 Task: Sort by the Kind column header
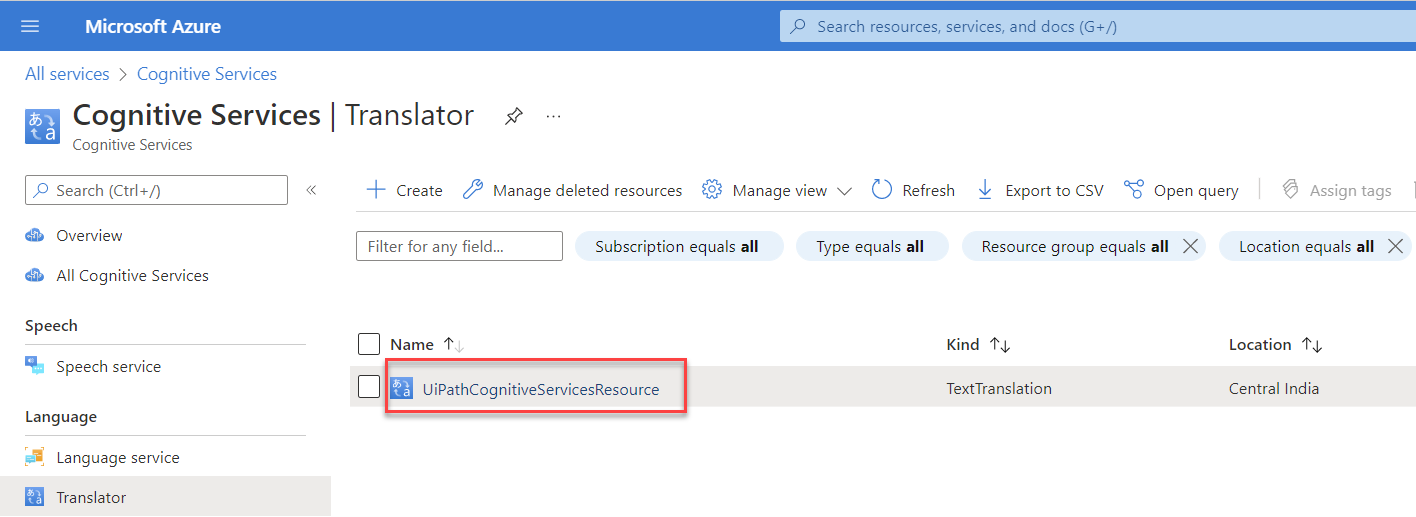[963, 344]
